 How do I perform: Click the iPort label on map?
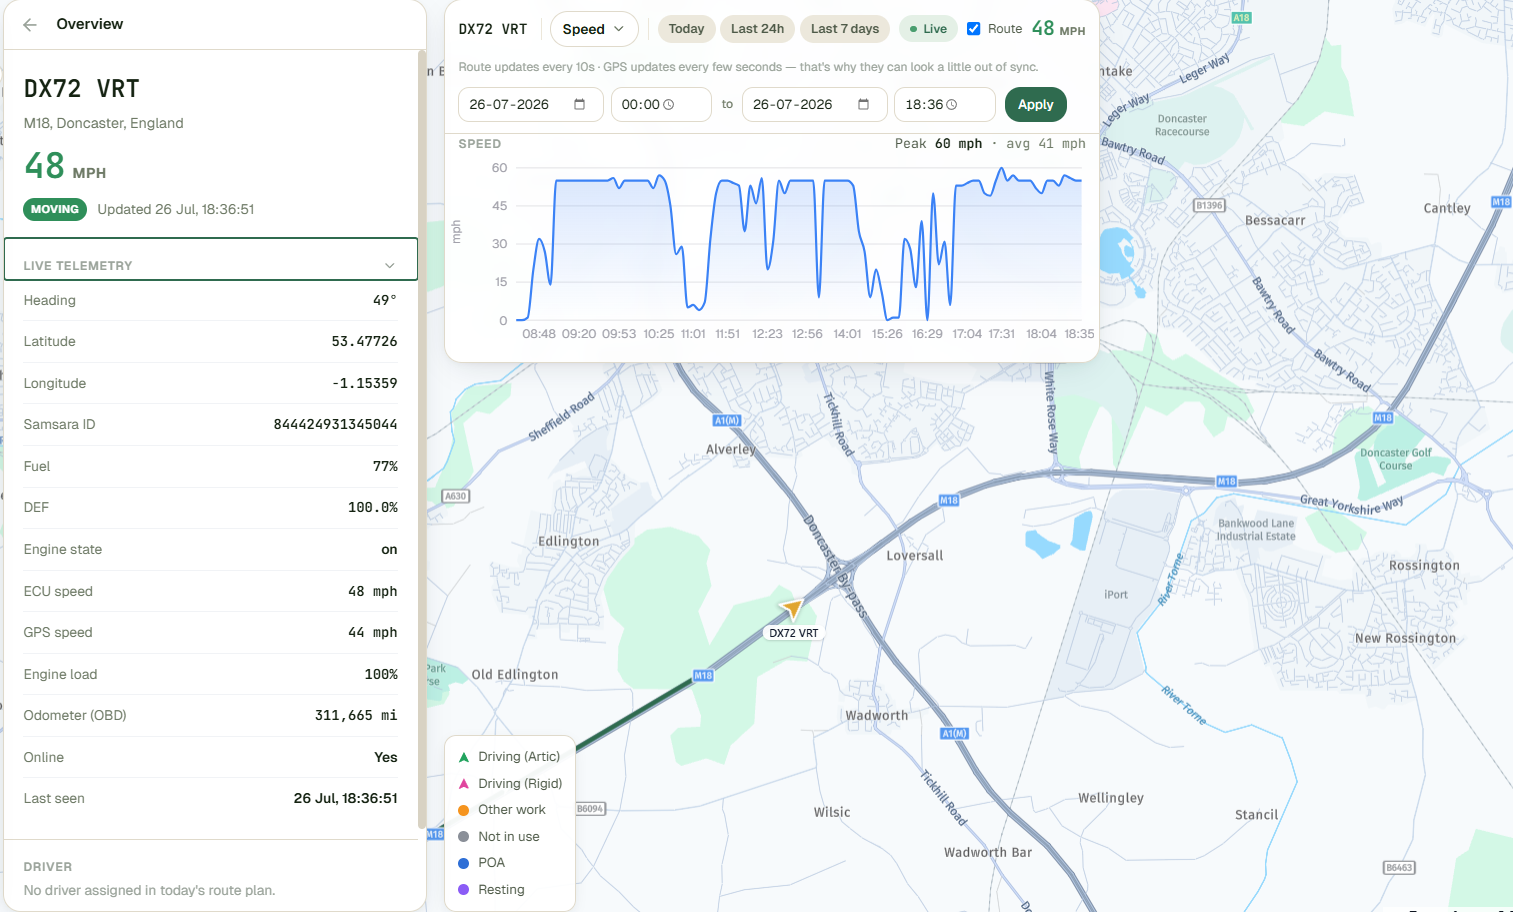[x=1116, y=595]
